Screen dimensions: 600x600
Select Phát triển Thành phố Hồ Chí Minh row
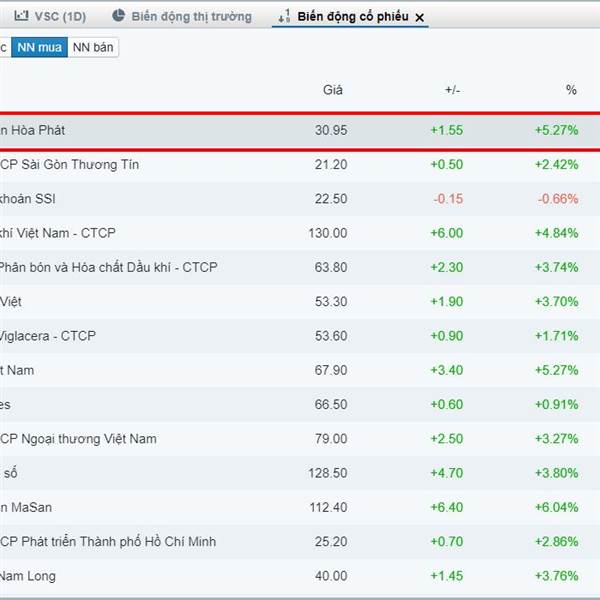coord(300,542)
